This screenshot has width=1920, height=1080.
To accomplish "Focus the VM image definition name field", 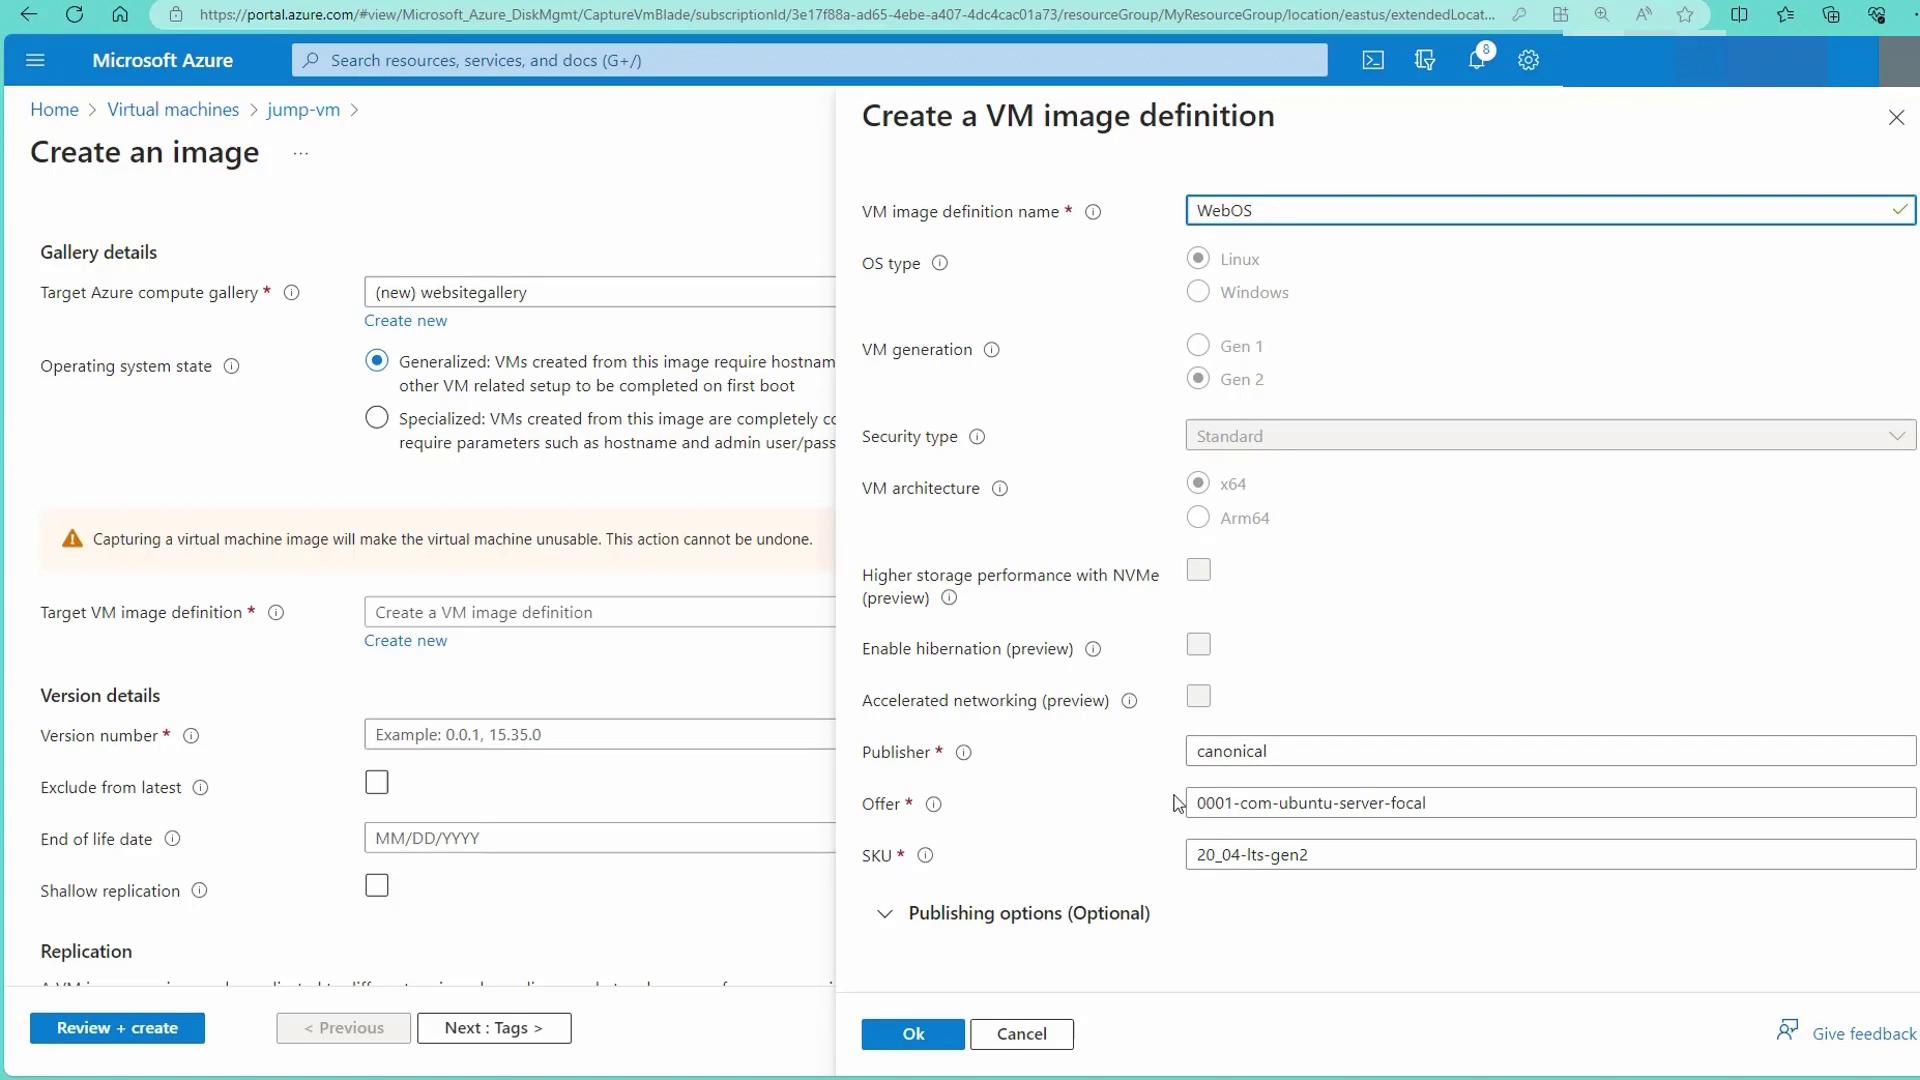I will (1550, 210).
